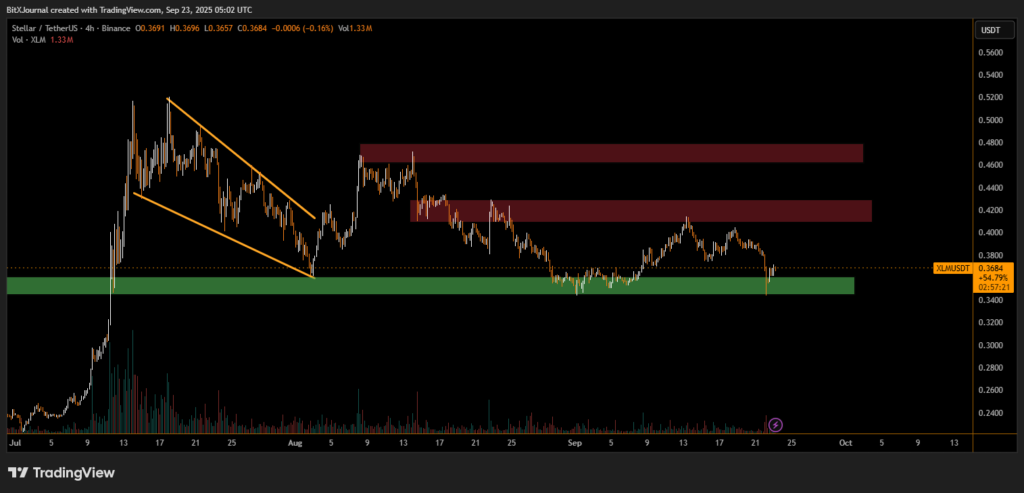The image size is (1024, 493).
Task: Click the Aug label on time axis
Action: (295, 441)
